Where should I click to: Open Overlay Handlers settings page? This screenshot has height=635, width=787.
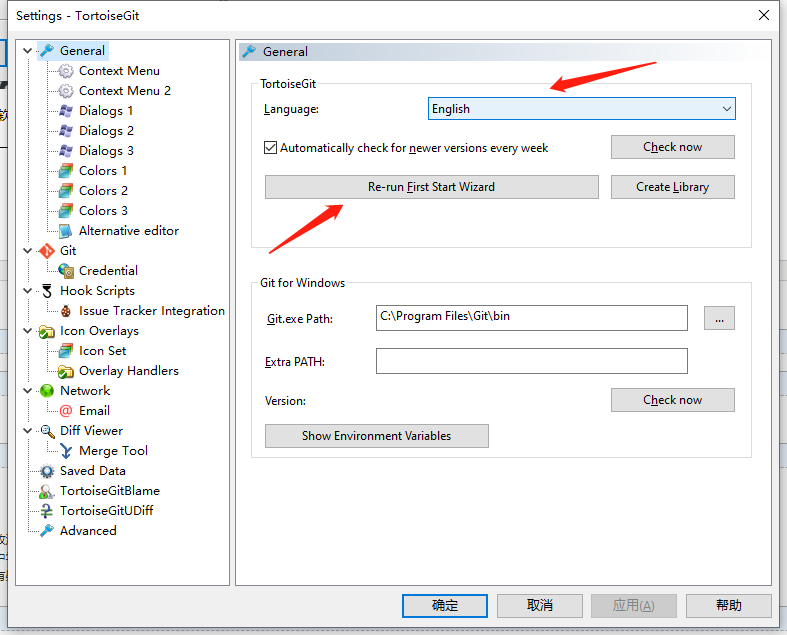coord(129,371)
